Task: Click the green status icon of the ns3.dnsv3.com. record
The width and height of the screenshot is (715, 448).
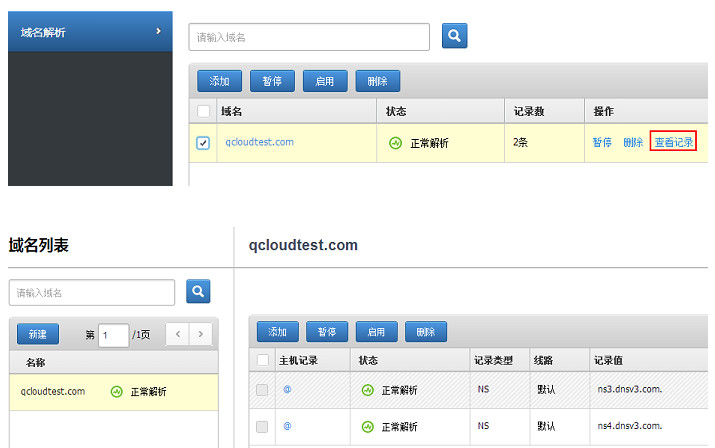Action: [368, 390]
